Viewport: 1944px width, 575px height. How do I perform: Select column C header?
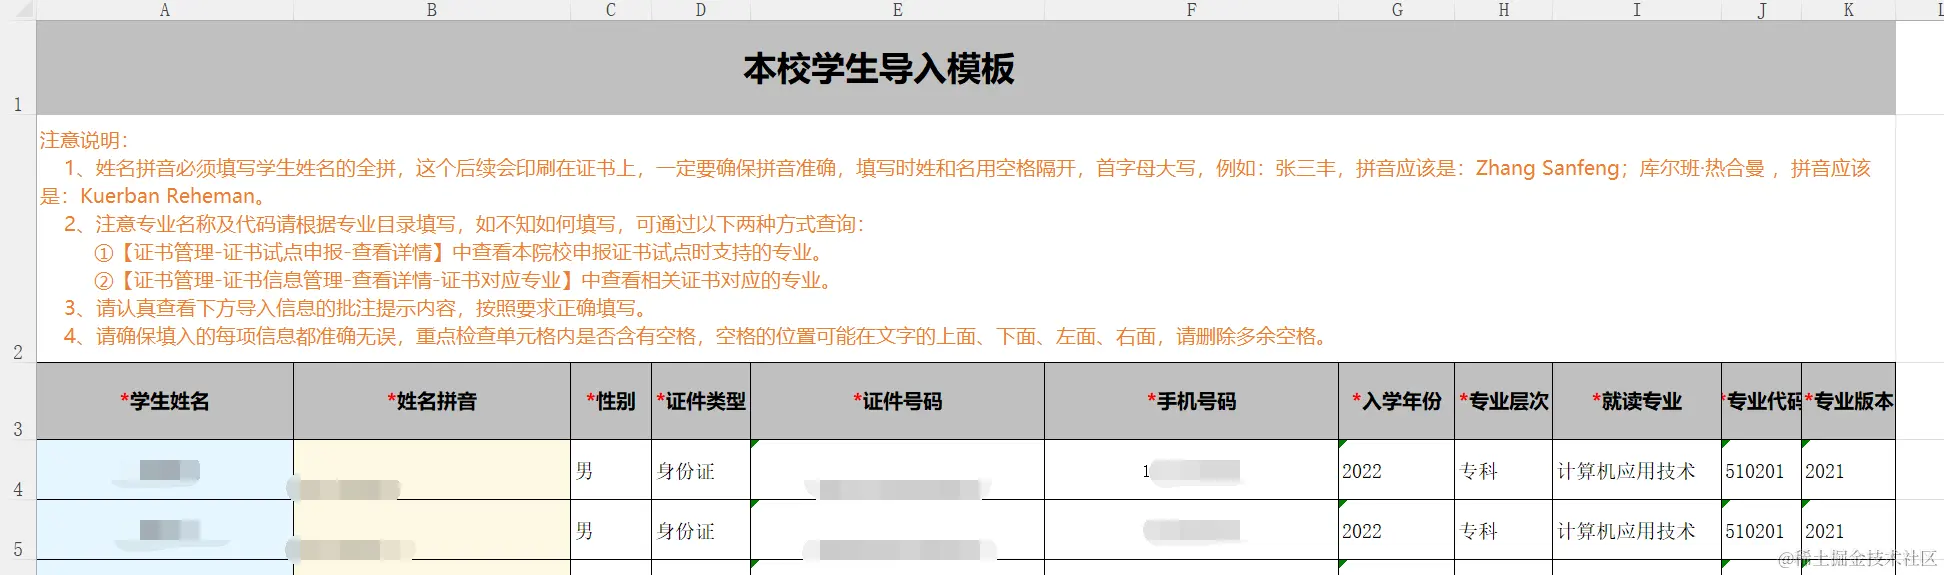(x=611, y=10)
